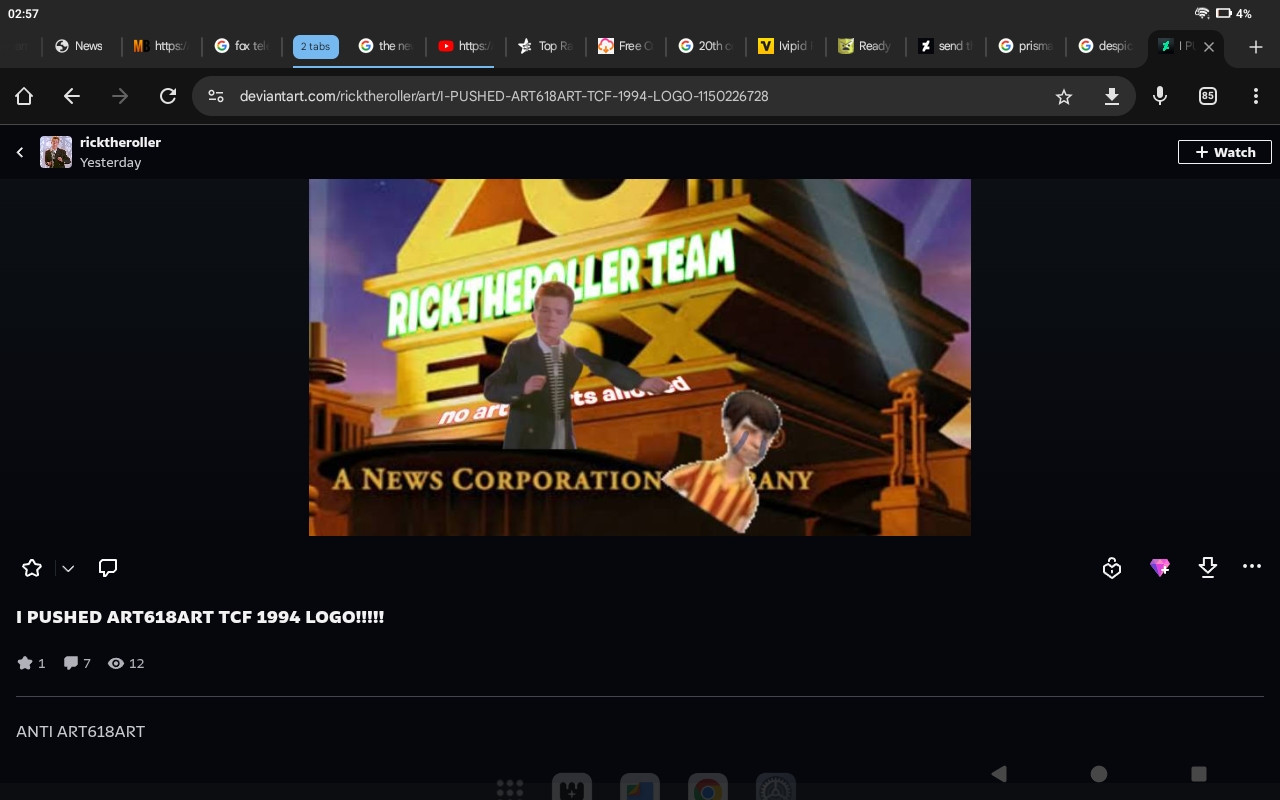1280x800 pixels.
Task: Switch to the Ready tab
Action: pos(866,46)
